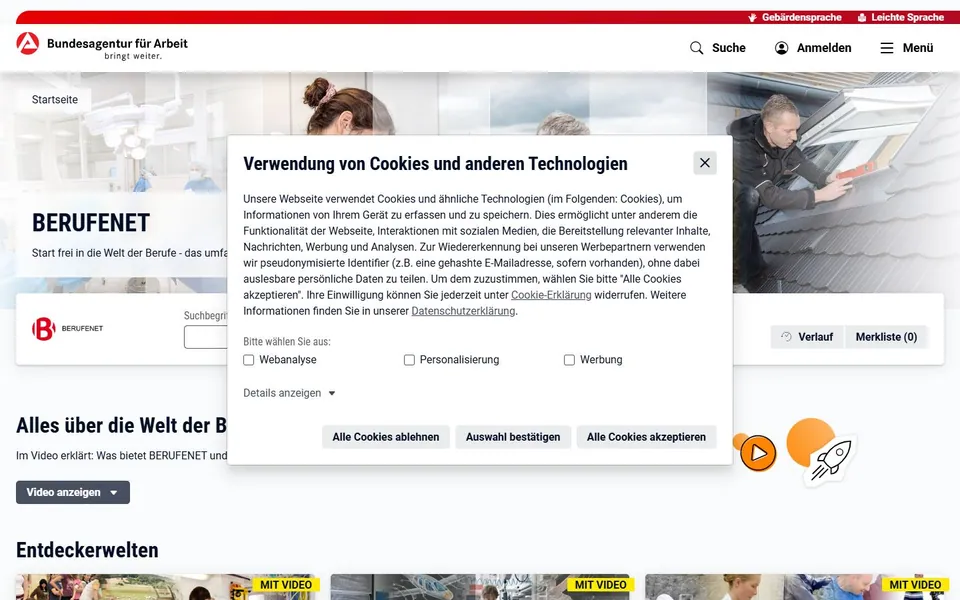Enable the Webanalyse checkbox
This screenshot has height=600, width=960.
tap(249, 360)
